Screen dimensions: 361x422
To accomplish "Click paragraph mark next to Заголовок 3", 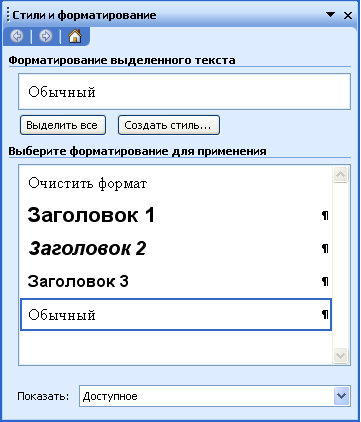I will 325,282.
